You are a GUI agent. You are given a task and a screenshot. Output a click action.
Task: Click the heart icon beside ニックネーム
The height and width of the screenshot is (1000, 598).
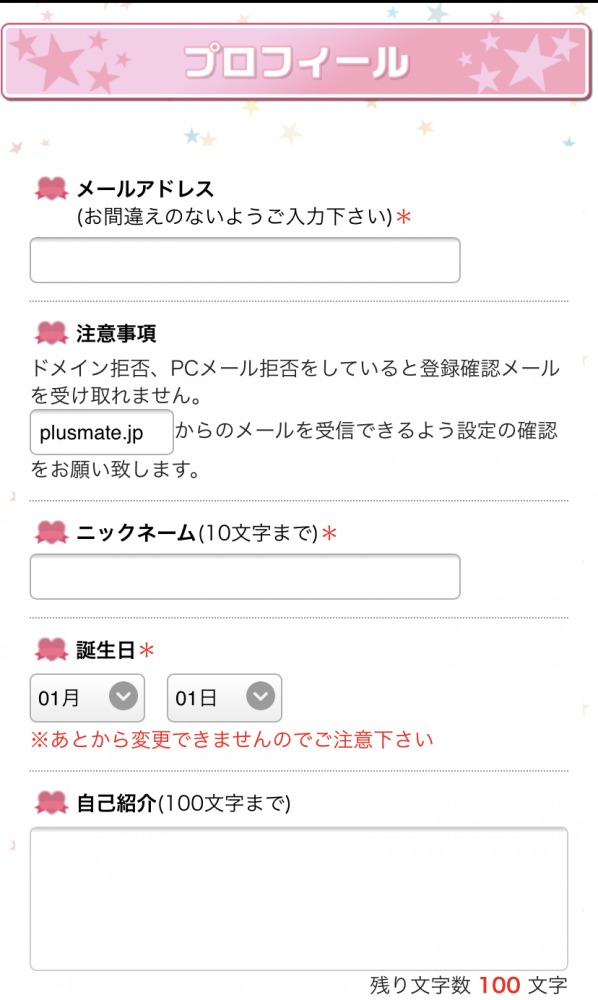coord(51,533)
